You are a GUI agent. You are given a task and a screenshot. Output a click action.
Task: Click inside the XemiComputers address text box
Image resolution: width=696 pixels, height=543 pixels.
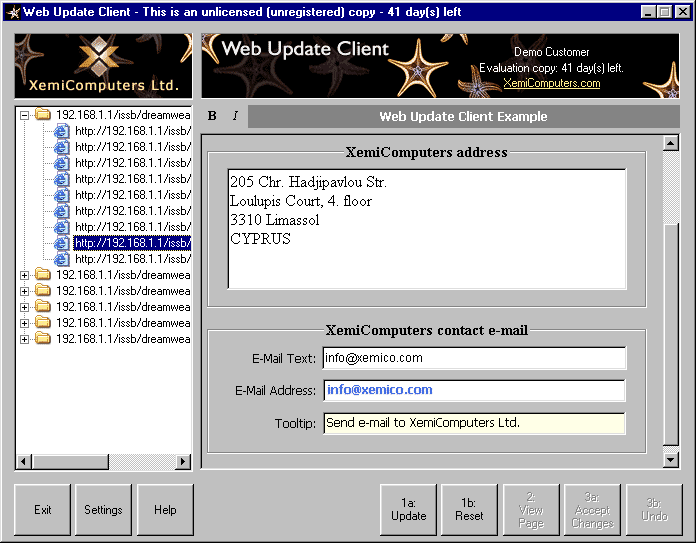click(427, 229)
